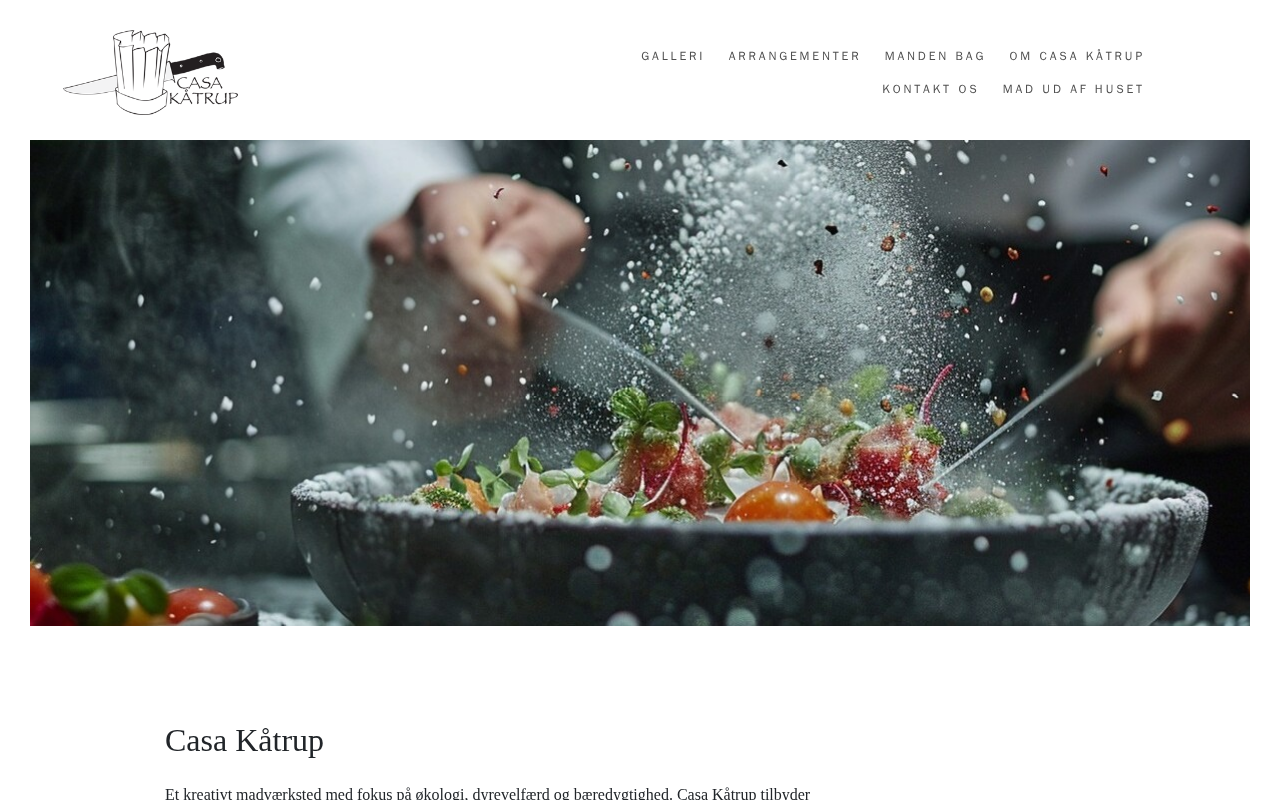Click the Casa Kåtrup page heading
The width and height of the screenshot is (1280, 800).
[244, 741]
